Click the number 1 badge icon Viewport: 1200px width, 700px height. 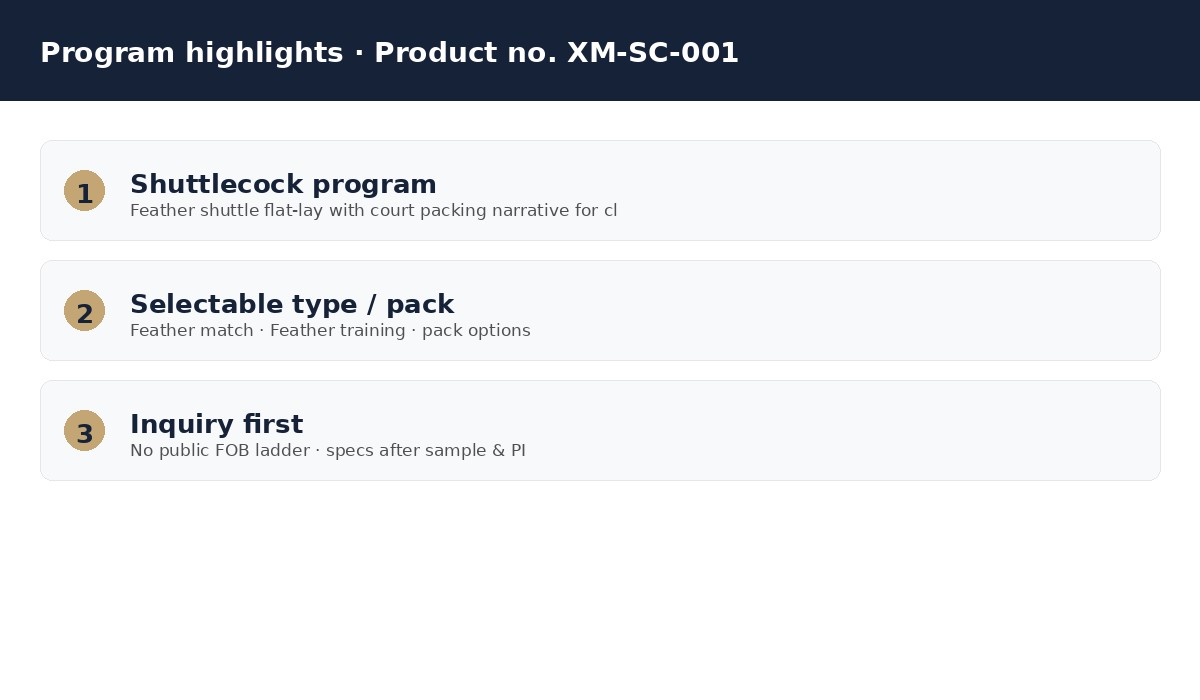pos(84,190)
